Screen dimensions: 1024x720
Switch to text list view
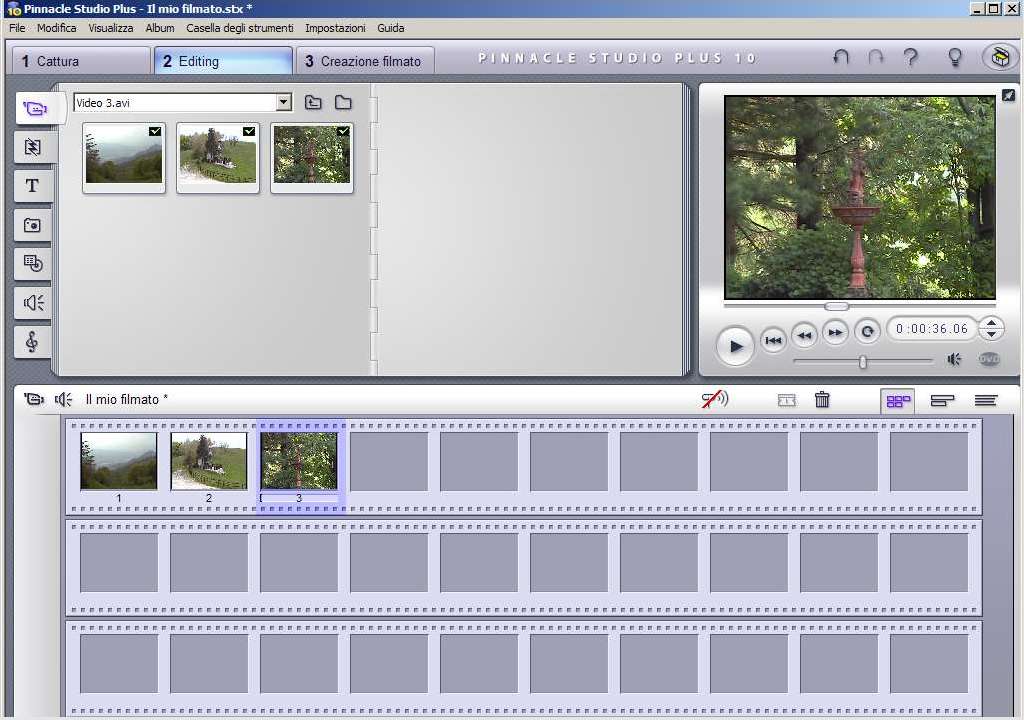(x=986, y=401)
